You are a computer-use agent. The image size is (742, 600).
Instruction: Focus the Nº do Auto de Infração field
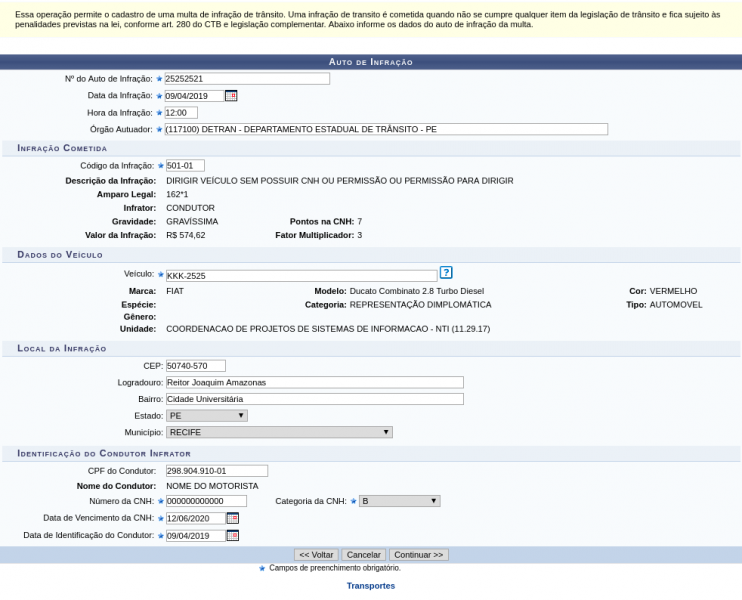click(x=247, y=79)
